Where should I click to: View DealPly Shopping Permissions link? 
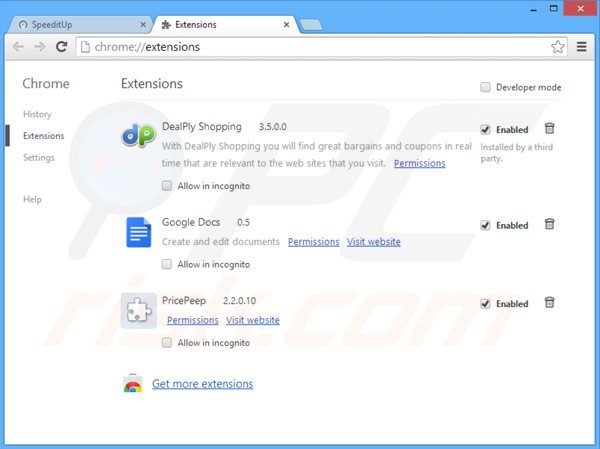(x=419, y=163)
